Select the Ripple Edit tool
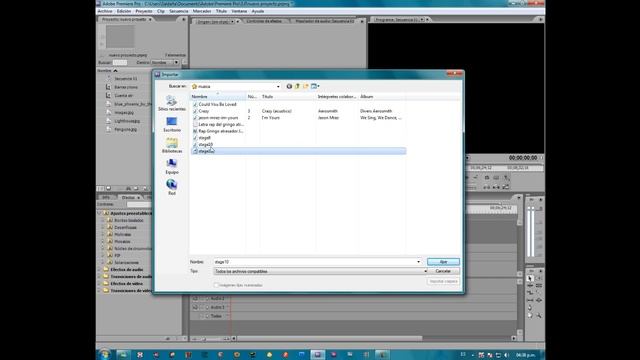Viewport: 640px width, 360px height. [530, 286]
